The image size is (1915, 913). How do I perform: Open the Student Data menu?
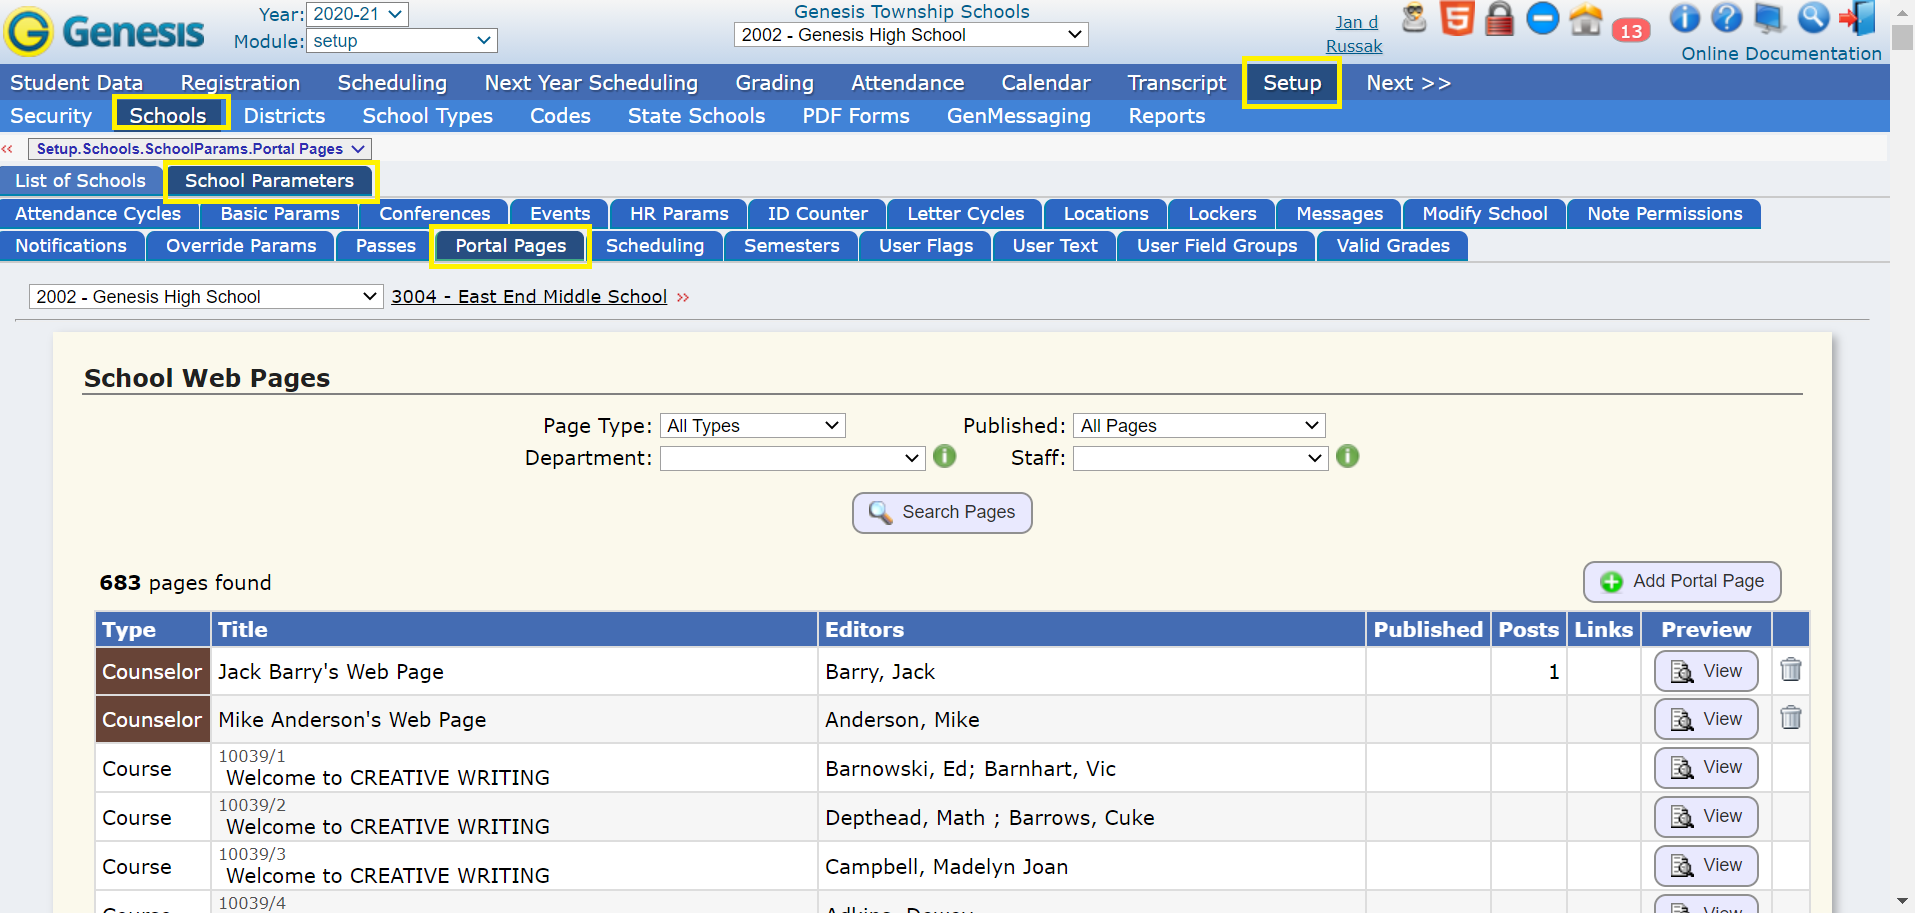tap(77, 83)
